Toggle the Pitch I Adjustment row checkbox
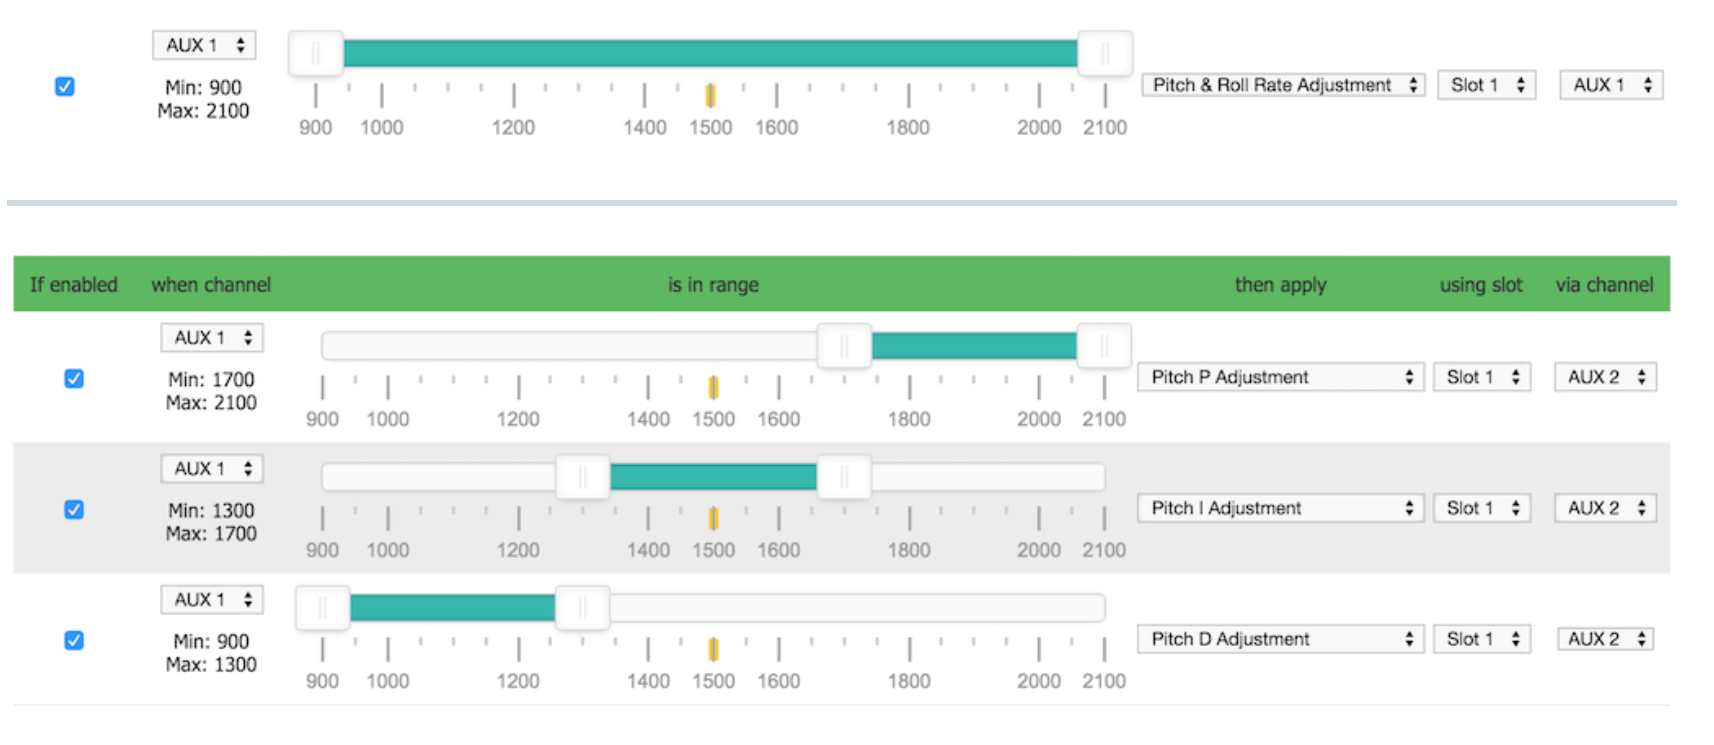1714x745 pixels. coord(74,509)
